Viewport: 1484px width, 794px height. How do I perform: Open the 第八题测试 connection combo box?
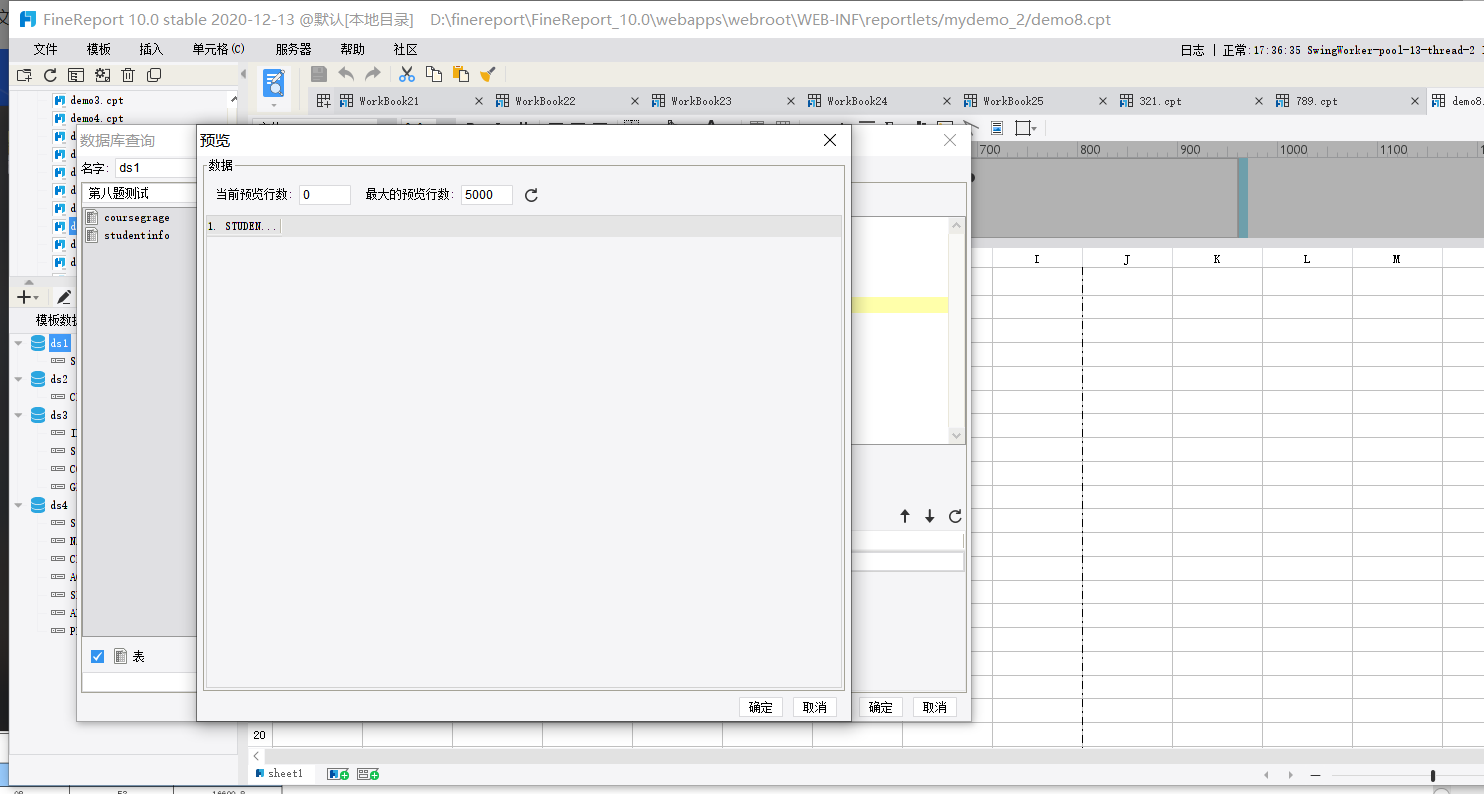pyautogui.click(x=140, y=192)
